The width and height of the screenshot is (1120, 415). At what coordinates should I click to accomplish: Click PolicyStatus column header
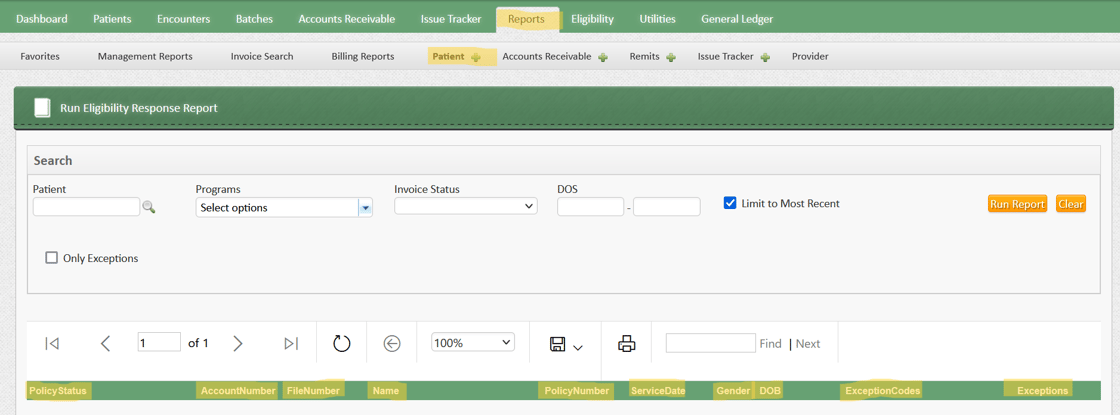pyautogui.click(x=58, y=391)
